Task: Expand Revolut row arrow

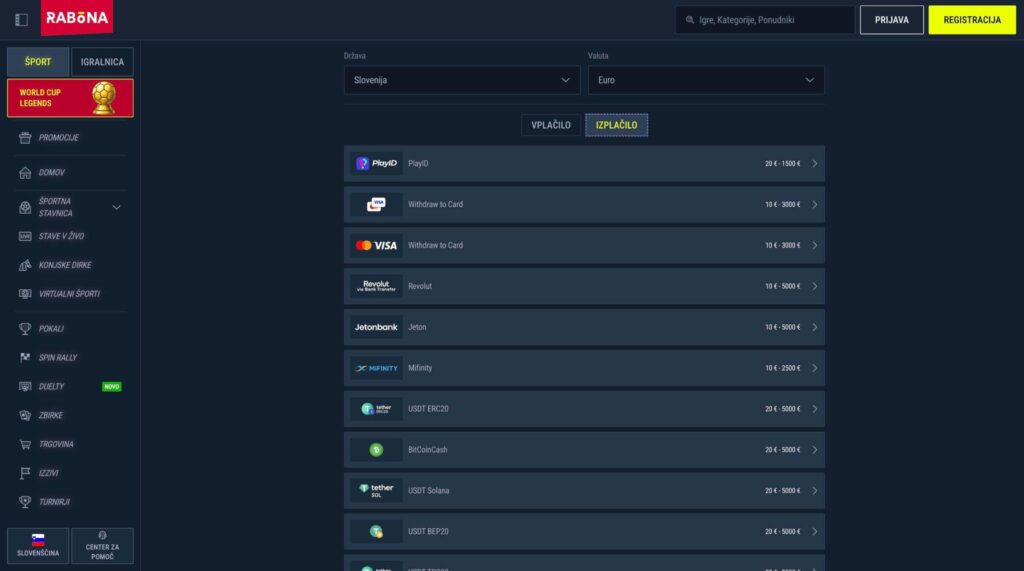Action: coord(814,286)
